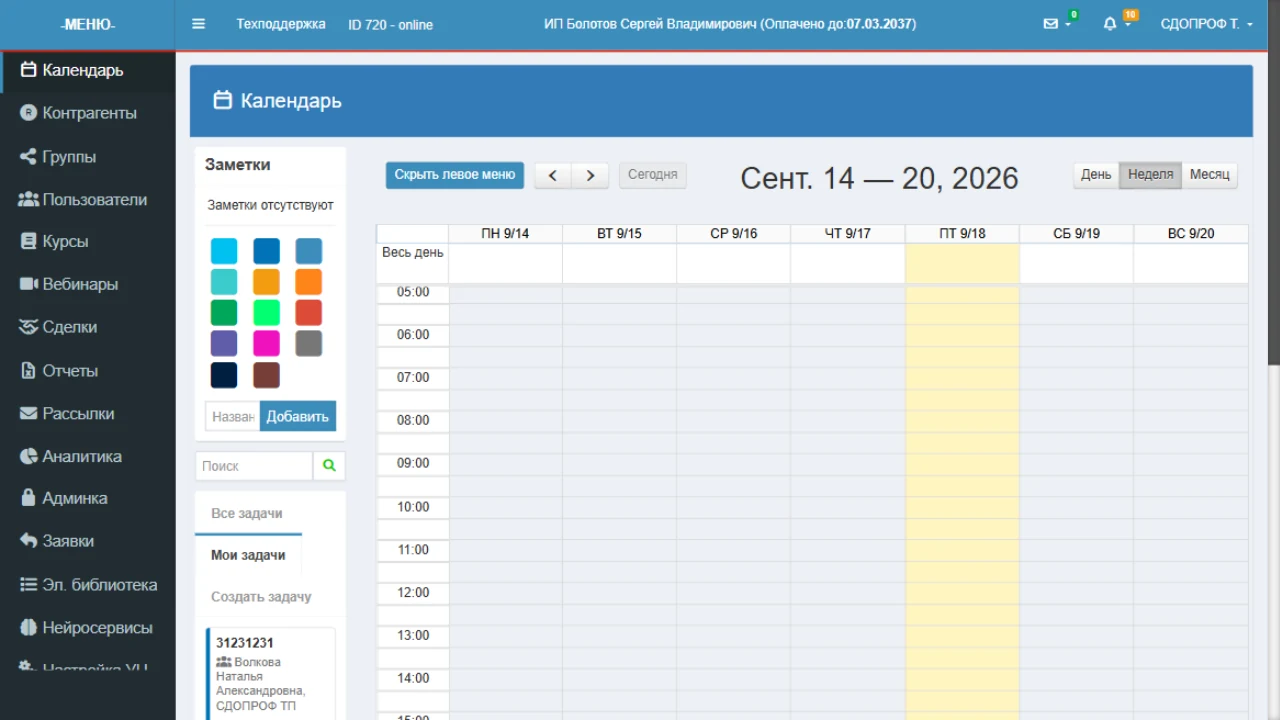Open the mail envelope notifications icon
This screenshot has width=1280, height=720.
coord(1051,24)
